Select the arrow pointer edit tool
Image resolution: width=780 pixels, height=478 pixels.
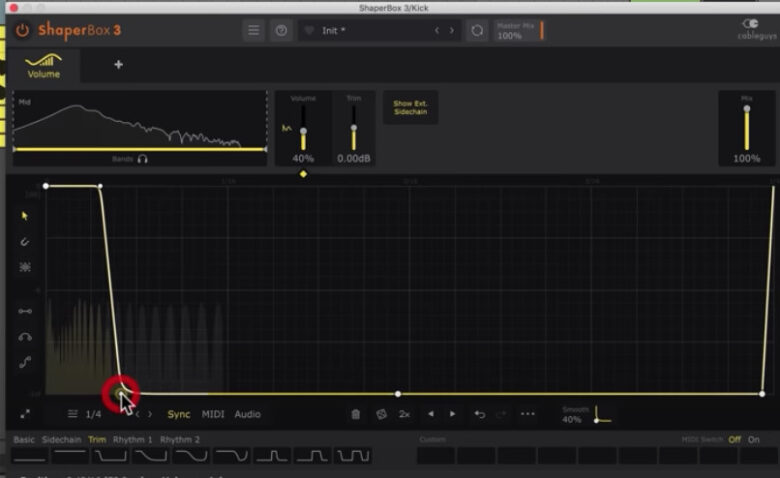pyautogui.click(x=24, y=216)
